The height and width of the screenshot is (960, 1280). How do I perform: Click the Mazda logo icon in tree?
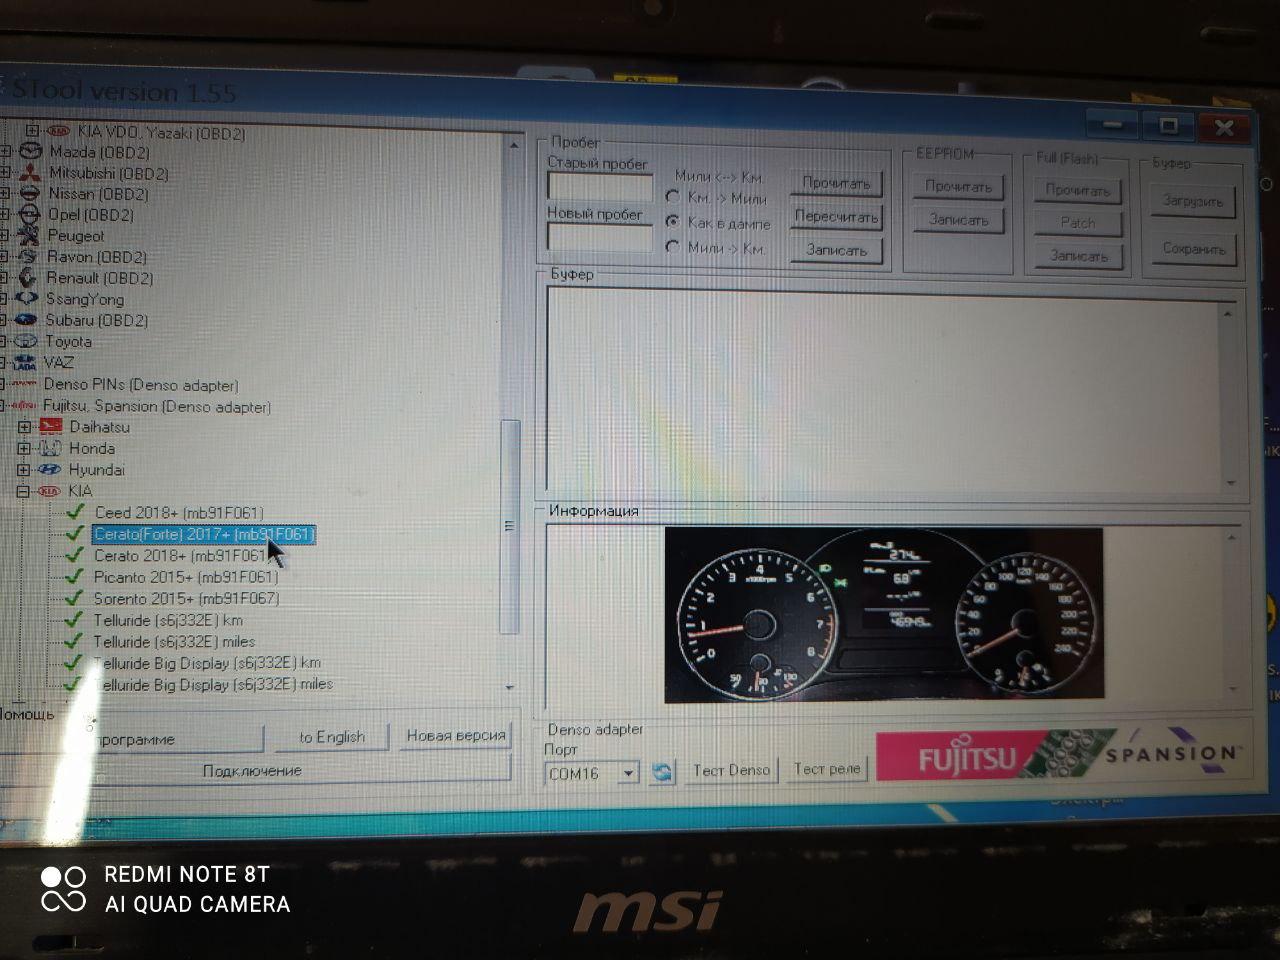click(33, 152)
